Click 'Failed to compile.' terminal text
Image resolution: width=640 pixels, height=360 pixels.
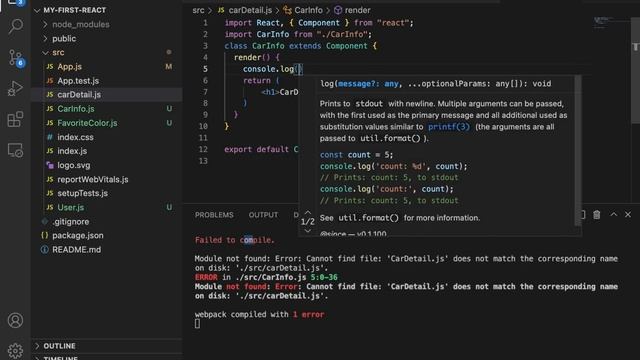coord(235,240)
